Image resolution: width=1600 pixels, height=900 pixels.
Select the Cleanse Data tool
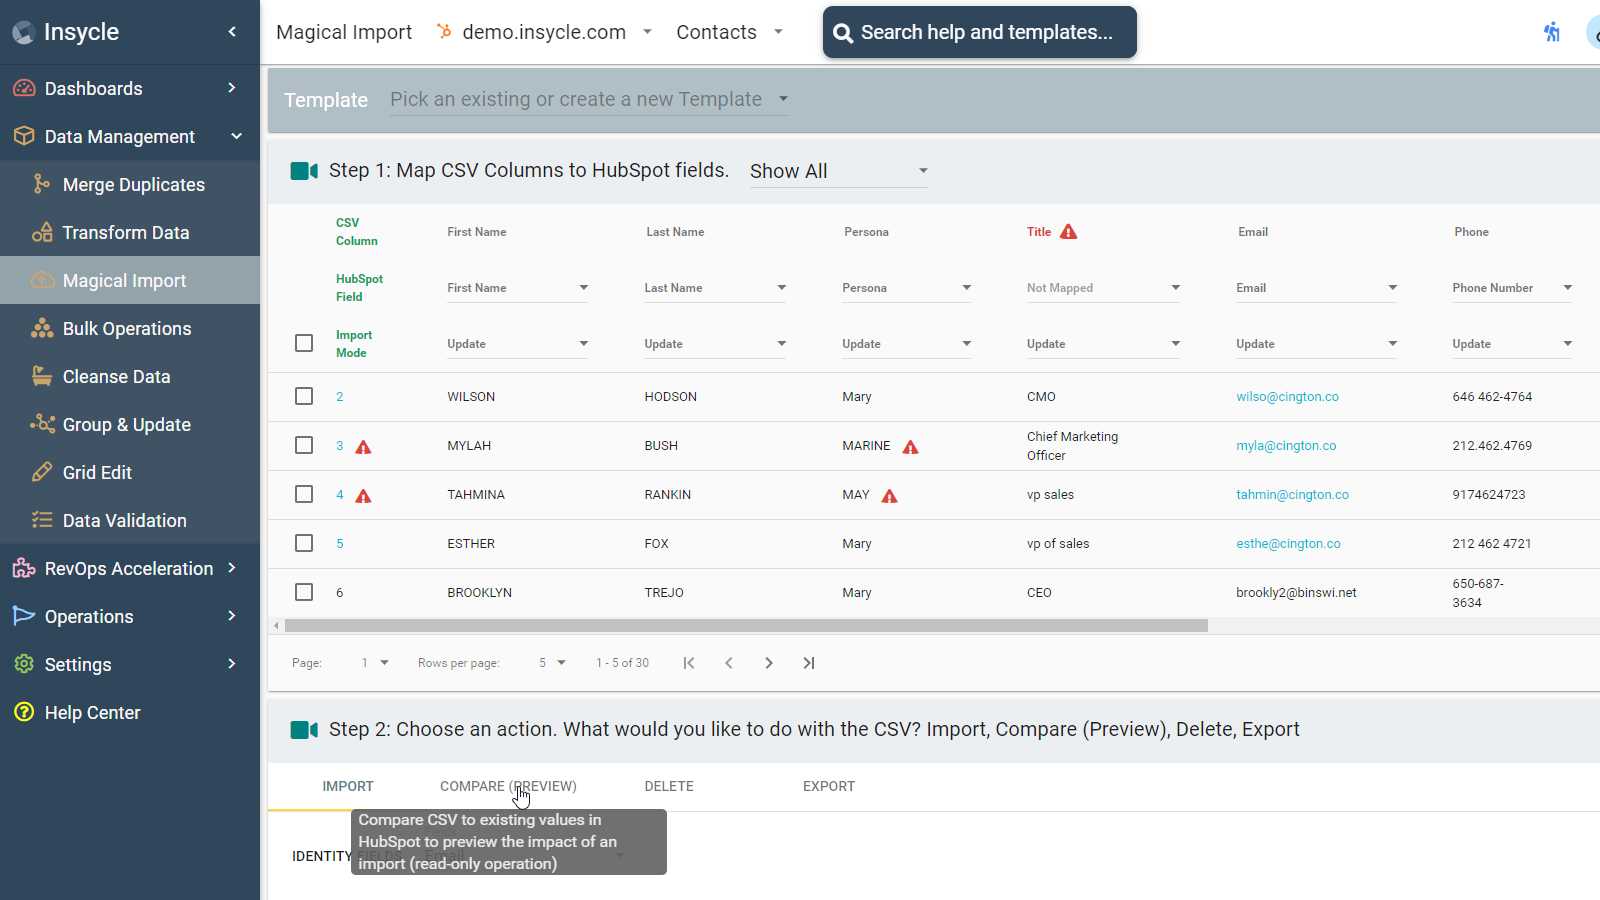[117, 376]
